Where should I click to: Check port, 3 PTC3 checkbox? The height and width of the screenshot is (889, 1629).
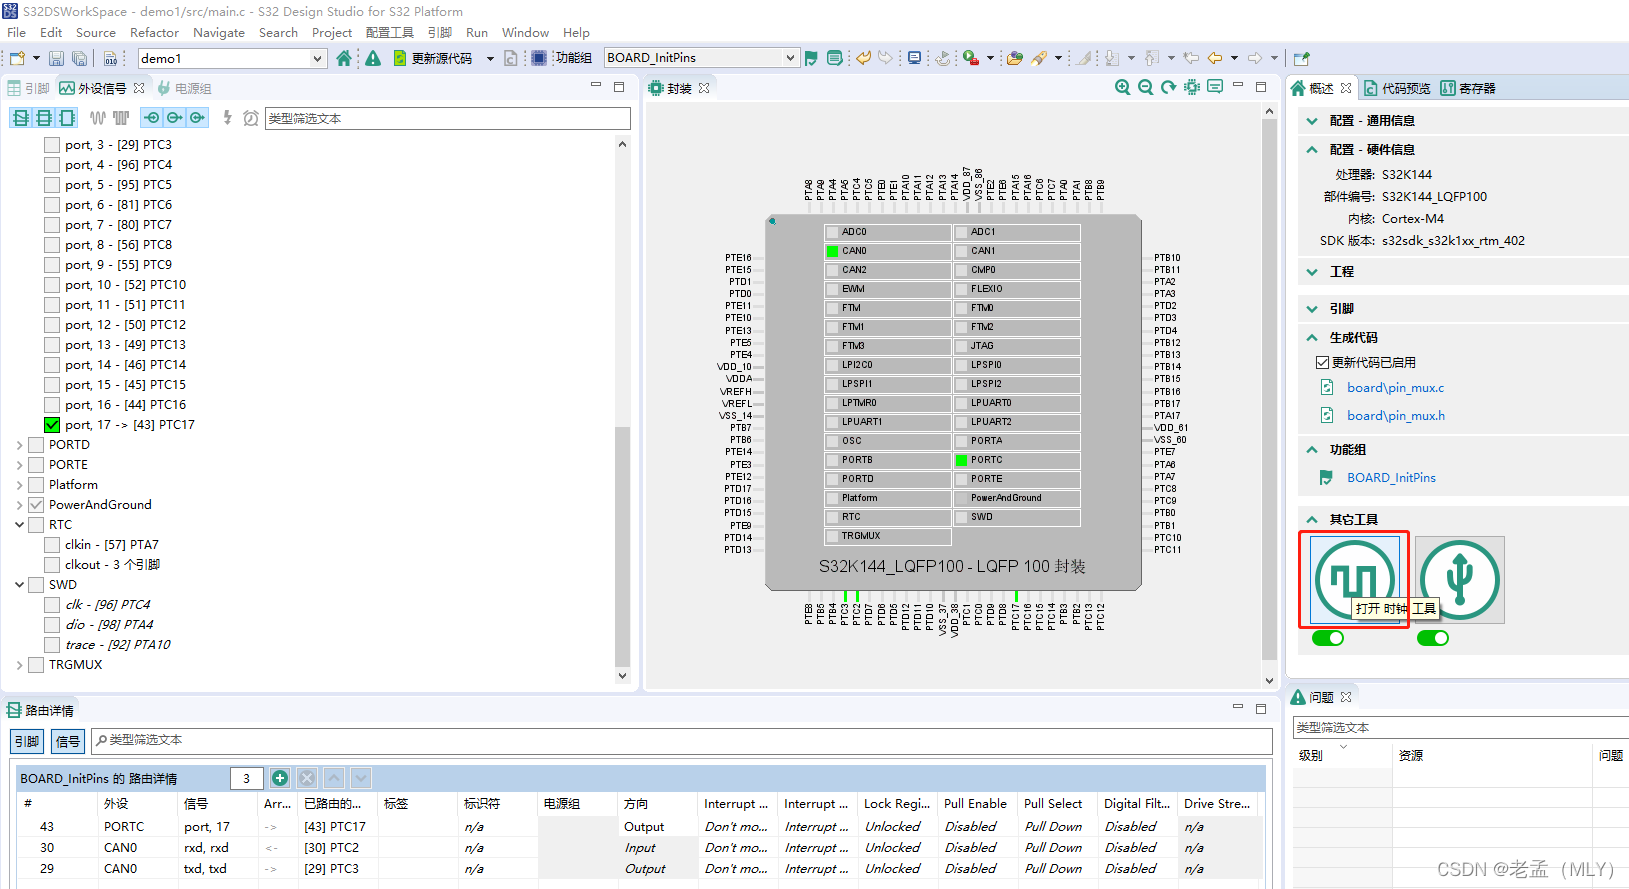coord(52,145)
